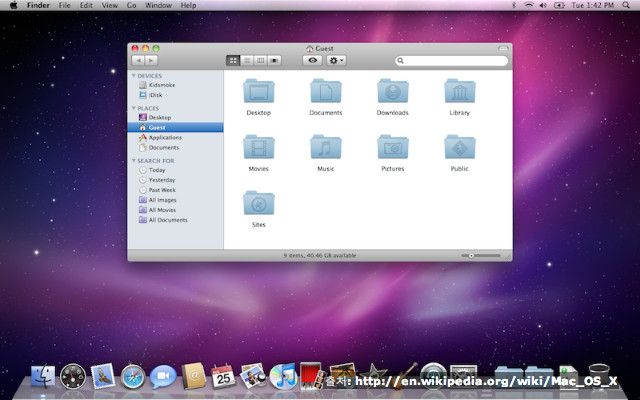Image resolution: width=640 pixels, height=400 pixels.
Task: Open the Finder menu
Action: pyautogui.click(x=38, y=5)
